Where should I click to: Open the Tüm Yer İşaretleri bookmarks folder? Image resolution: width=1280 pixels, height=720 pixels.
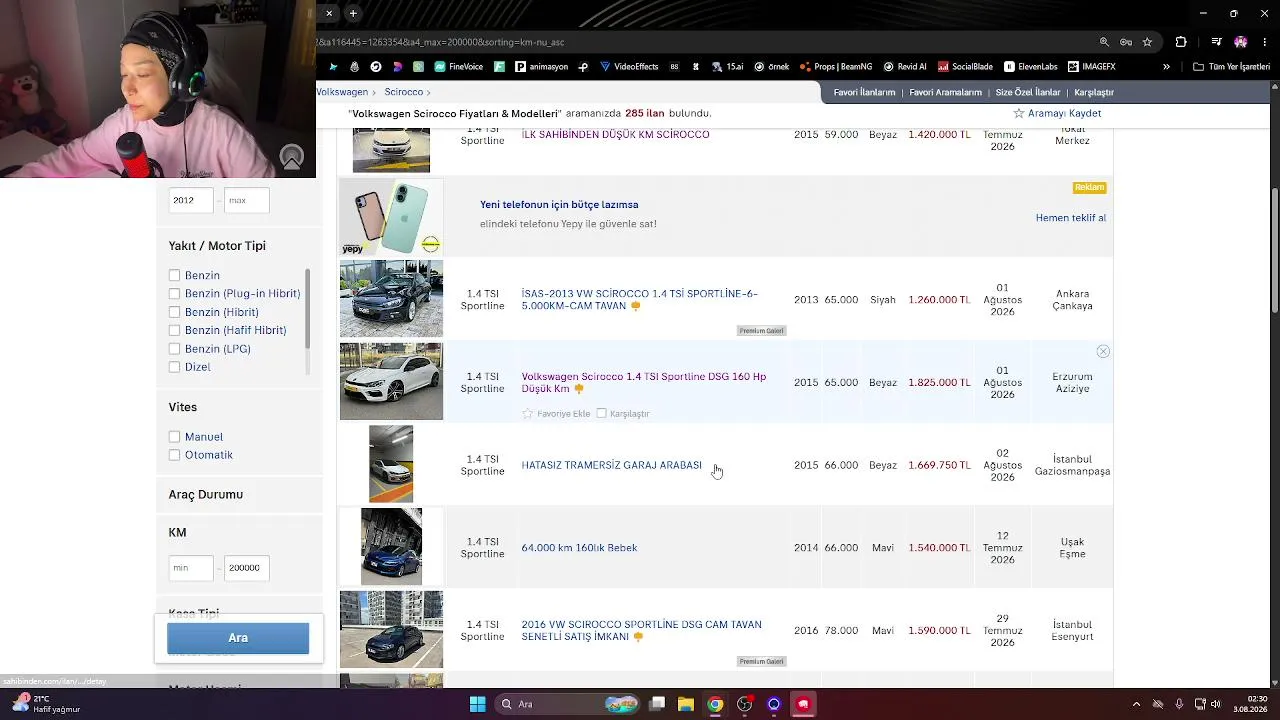(1231, 67)
